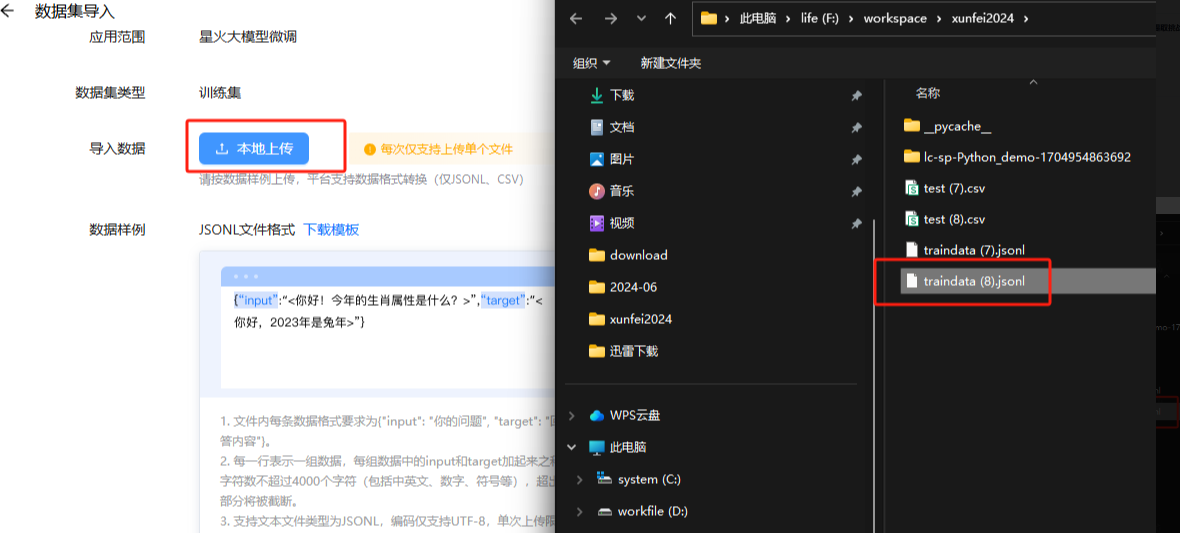Click the pin icon next to 下载
This screenshot has width=1180, height=533.
[856, 96]
